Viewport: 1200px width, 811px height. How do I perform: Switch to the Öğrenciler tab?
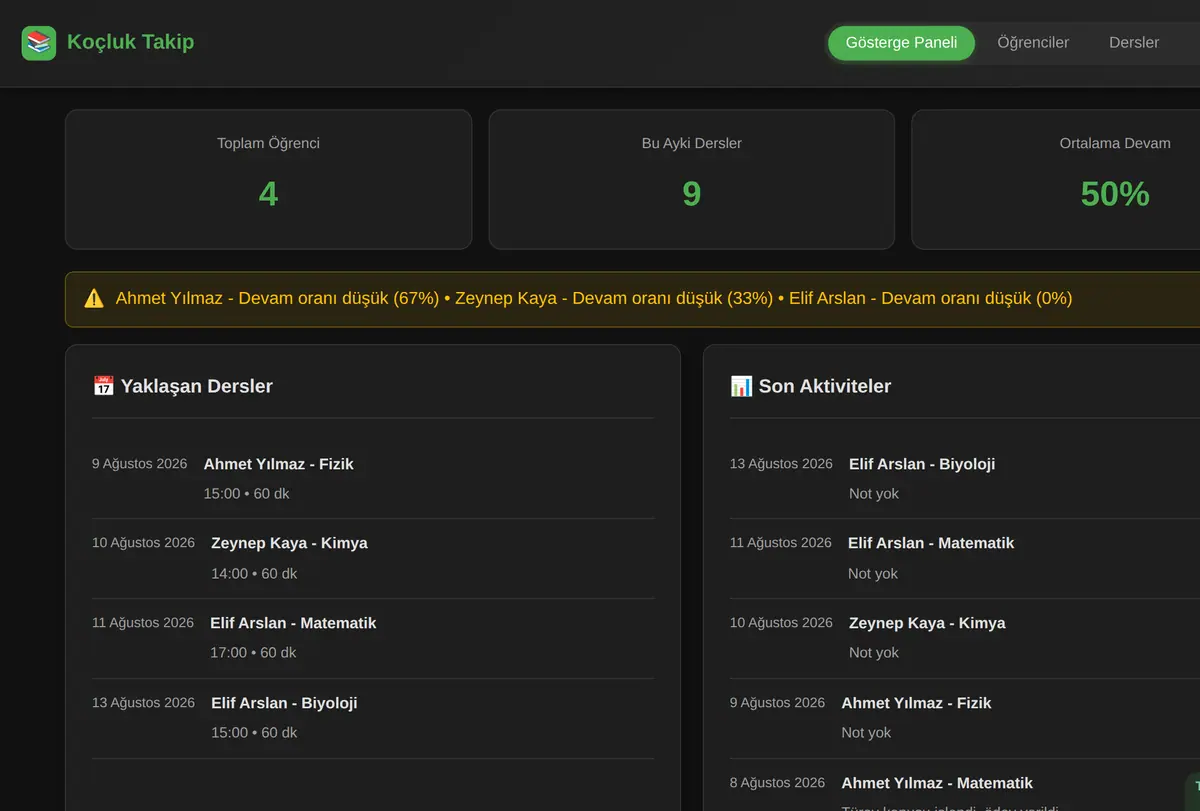click(x=1033, y=43)
